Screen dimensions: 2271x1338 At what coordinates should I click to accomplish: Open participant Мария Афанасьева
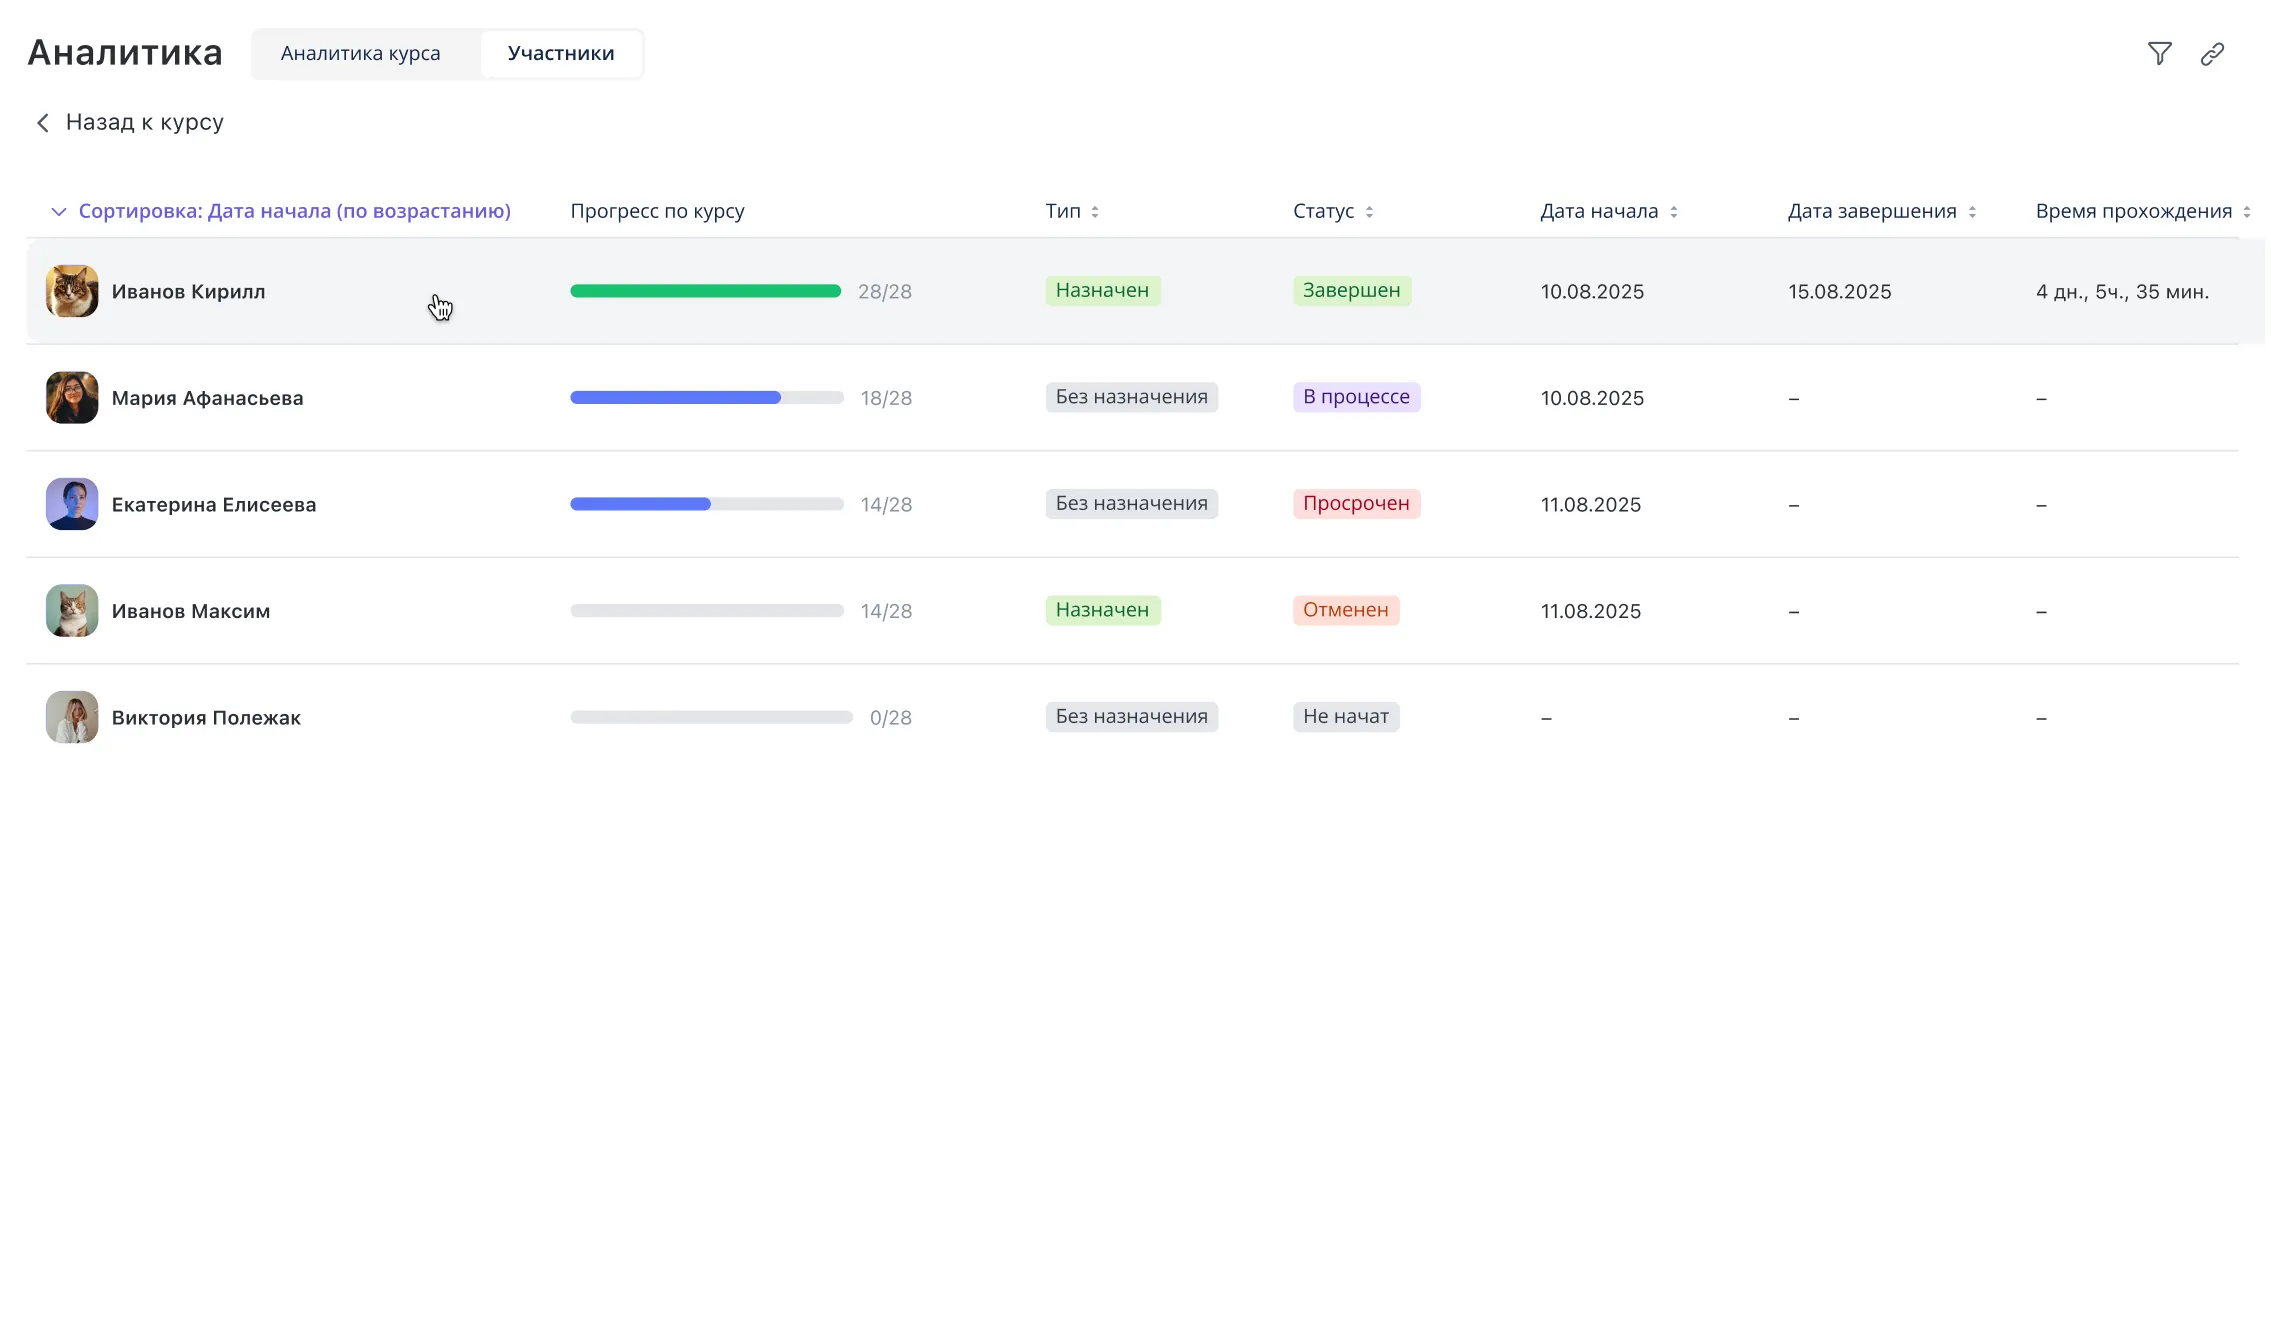(x=207, y=398)
